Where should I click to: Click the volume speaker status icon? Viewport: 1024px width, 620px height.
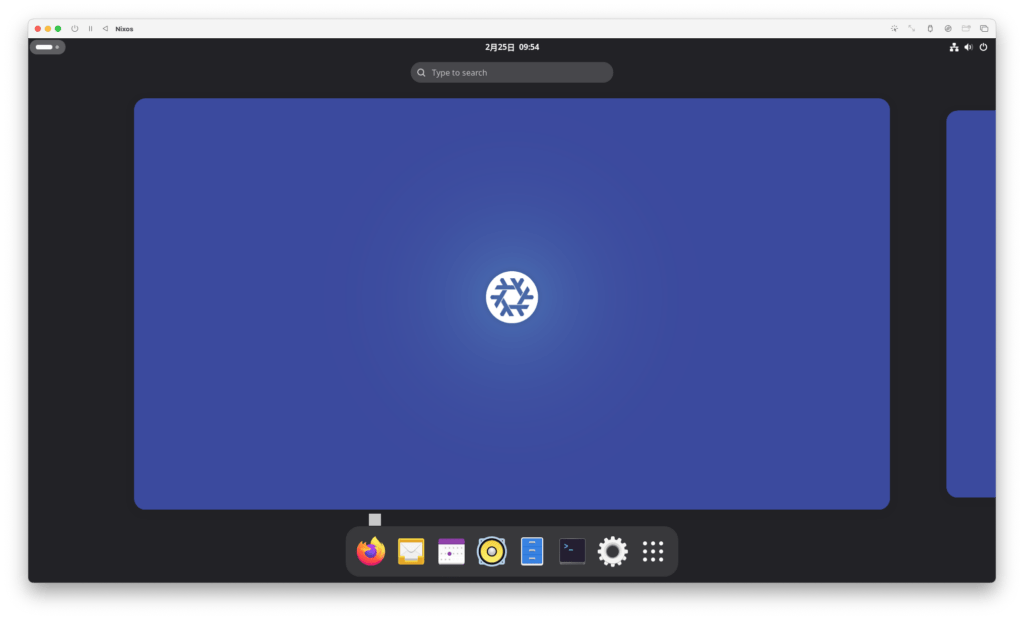[x=968, y=47]
